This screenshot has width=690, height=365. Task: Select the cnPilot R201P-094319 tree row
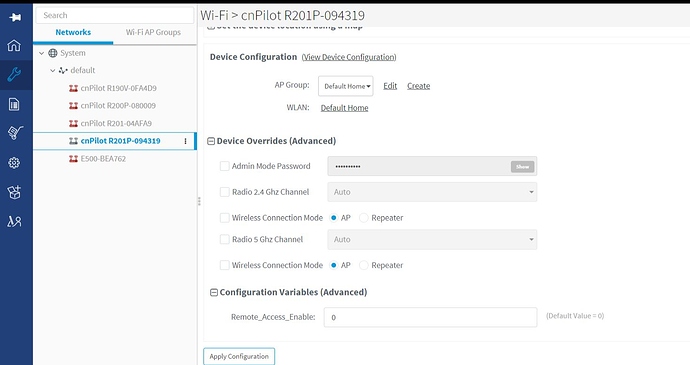[114, 141]
